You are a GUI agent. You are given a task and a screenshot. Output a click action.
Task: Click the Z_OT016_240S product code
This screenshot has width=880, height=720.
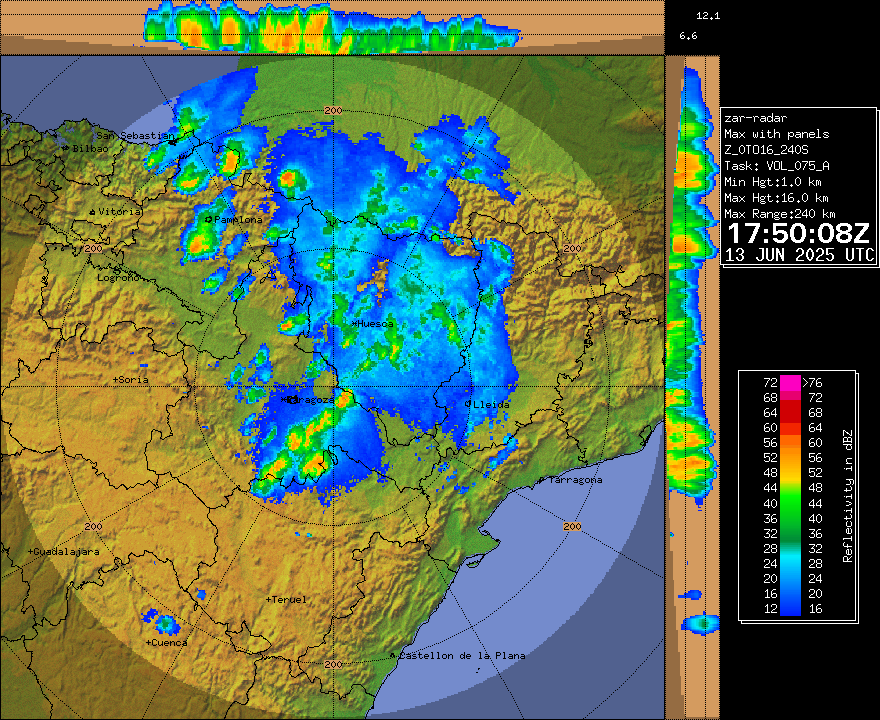click(766, 150)
